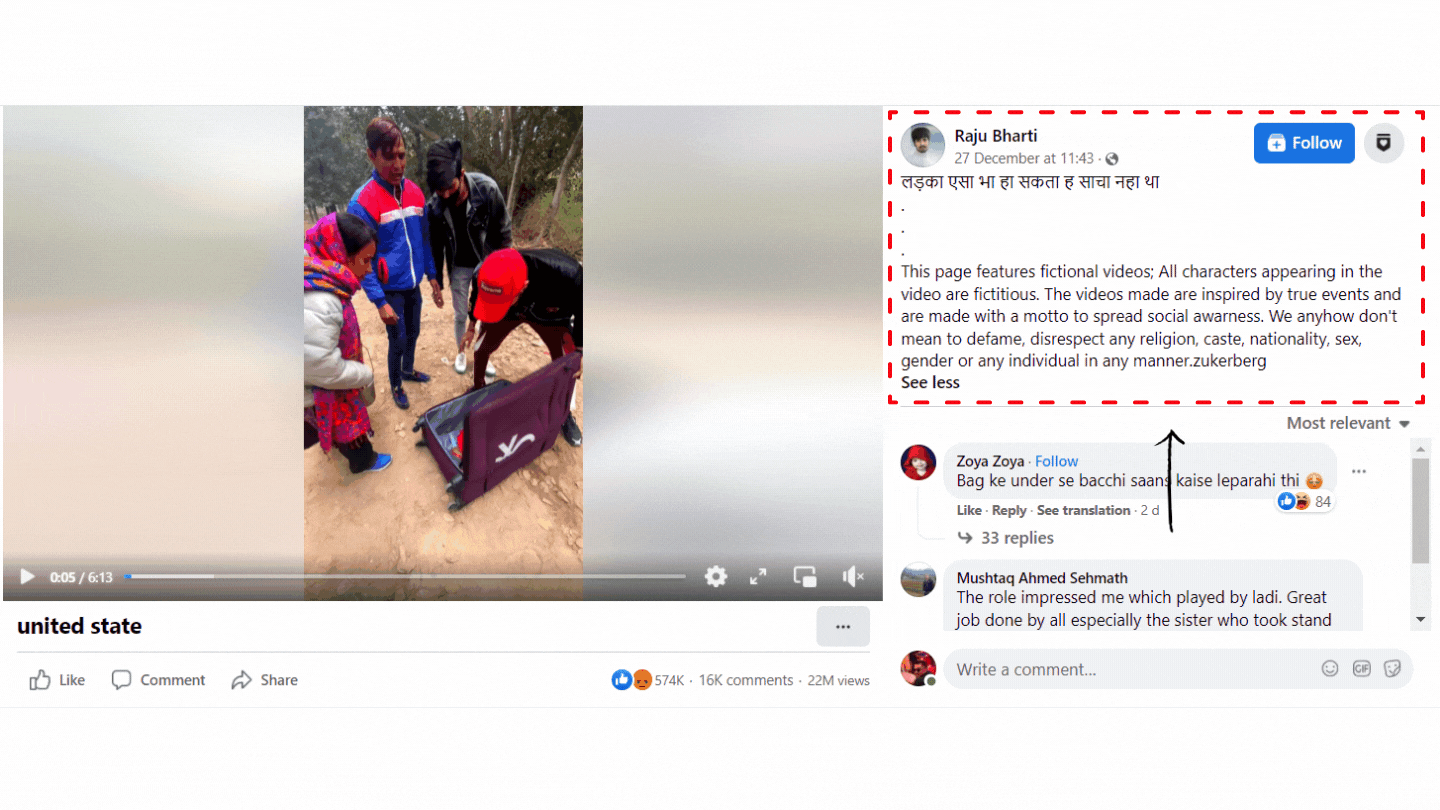Open the video options three-dot button

tap(843, 627)
